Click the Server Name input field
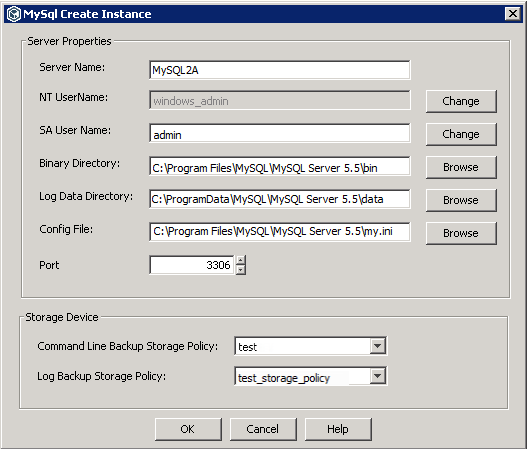This screenshot has height=449, width=527. (280, 70)
